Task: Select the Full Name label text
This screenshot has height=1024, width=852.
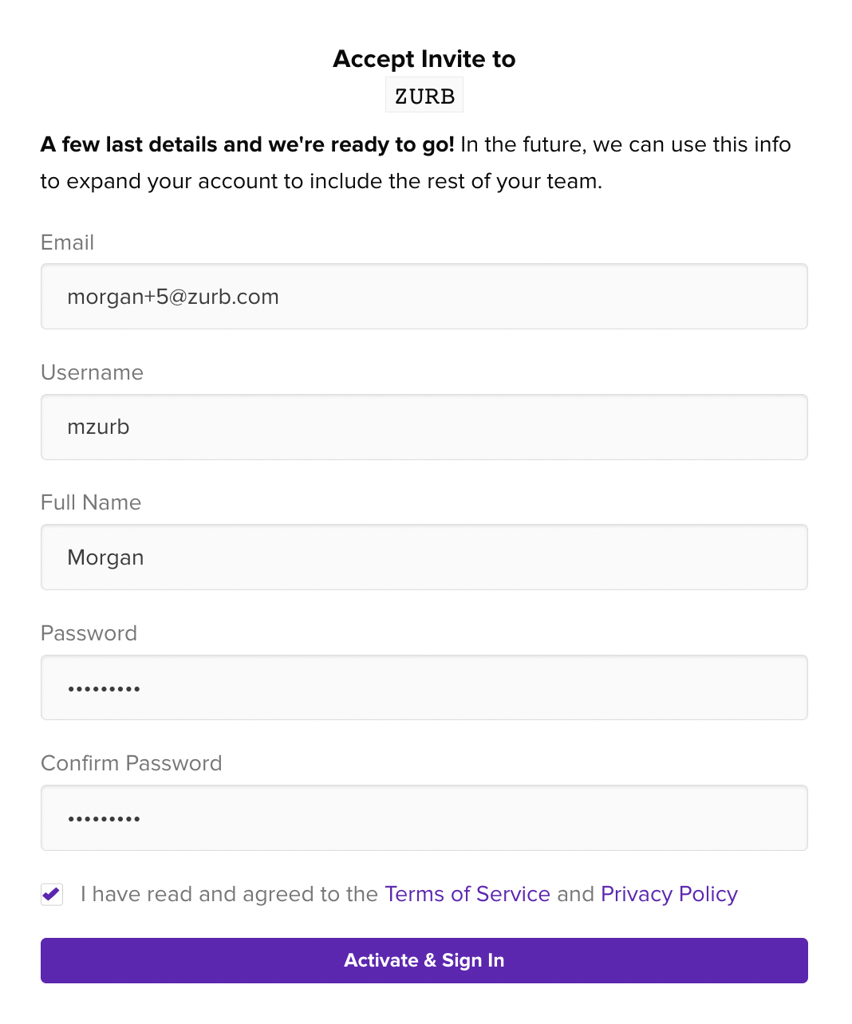Action: [x=91, y=502]
